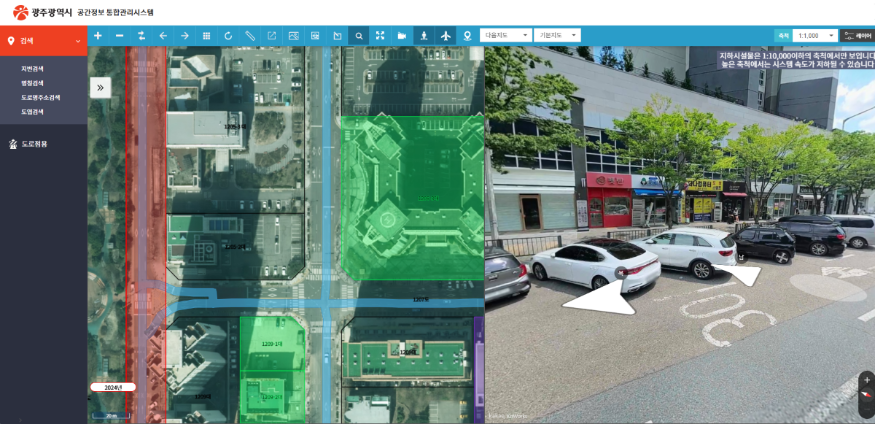This screenshot has height=424, width=875.
Task: Click the zoom in plus icon
Action: coord(98,36)
